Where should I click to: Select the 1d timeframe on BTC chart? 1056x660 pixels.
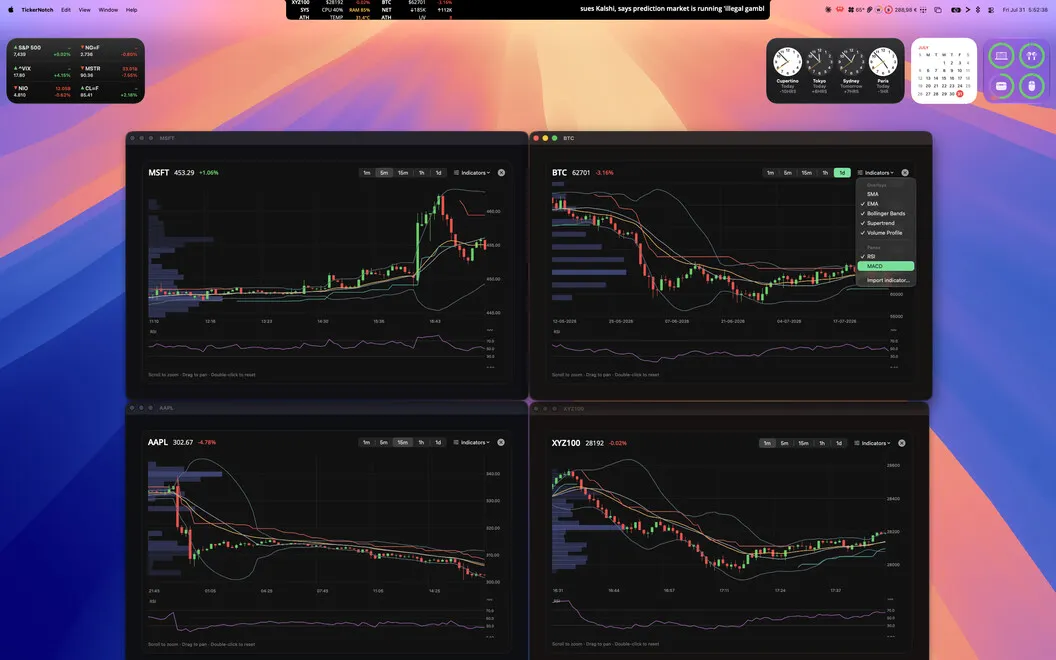(x=842, y=173)
